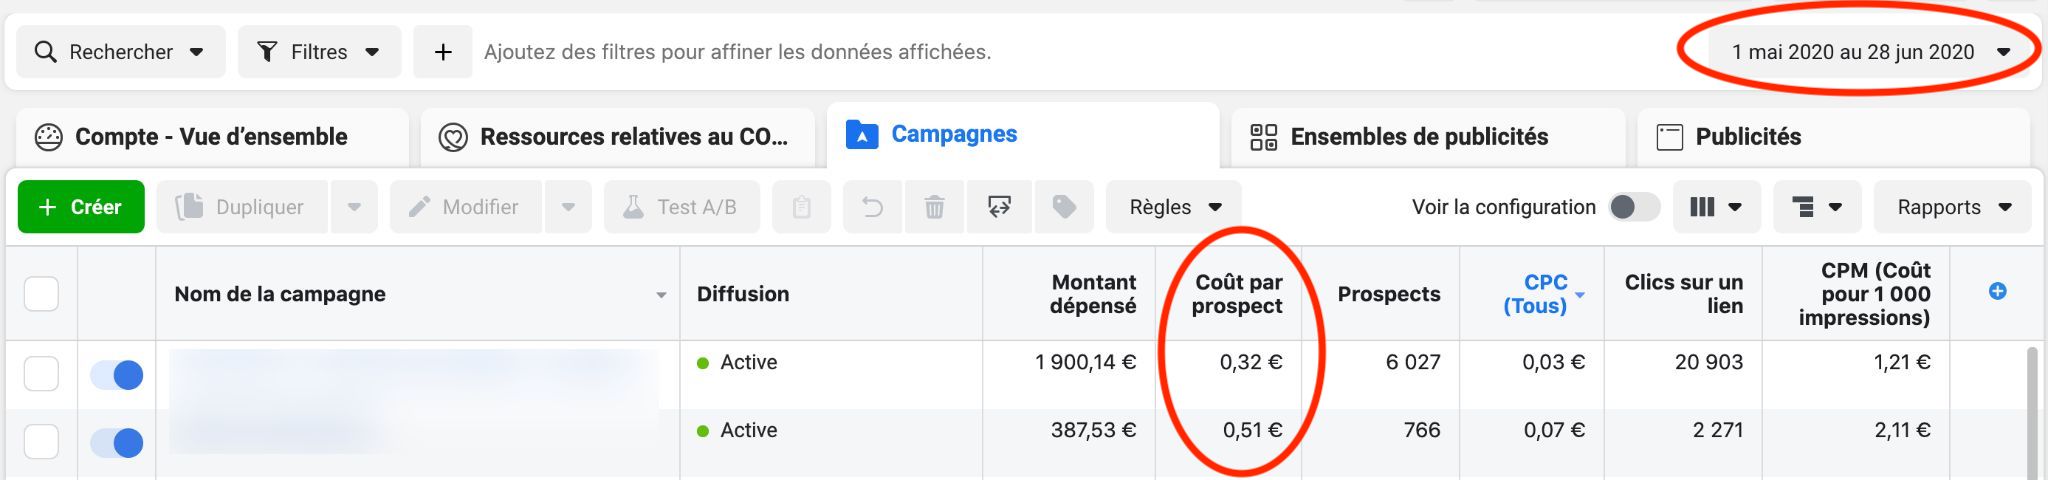Click the tag label icon

click(1064, 207)
